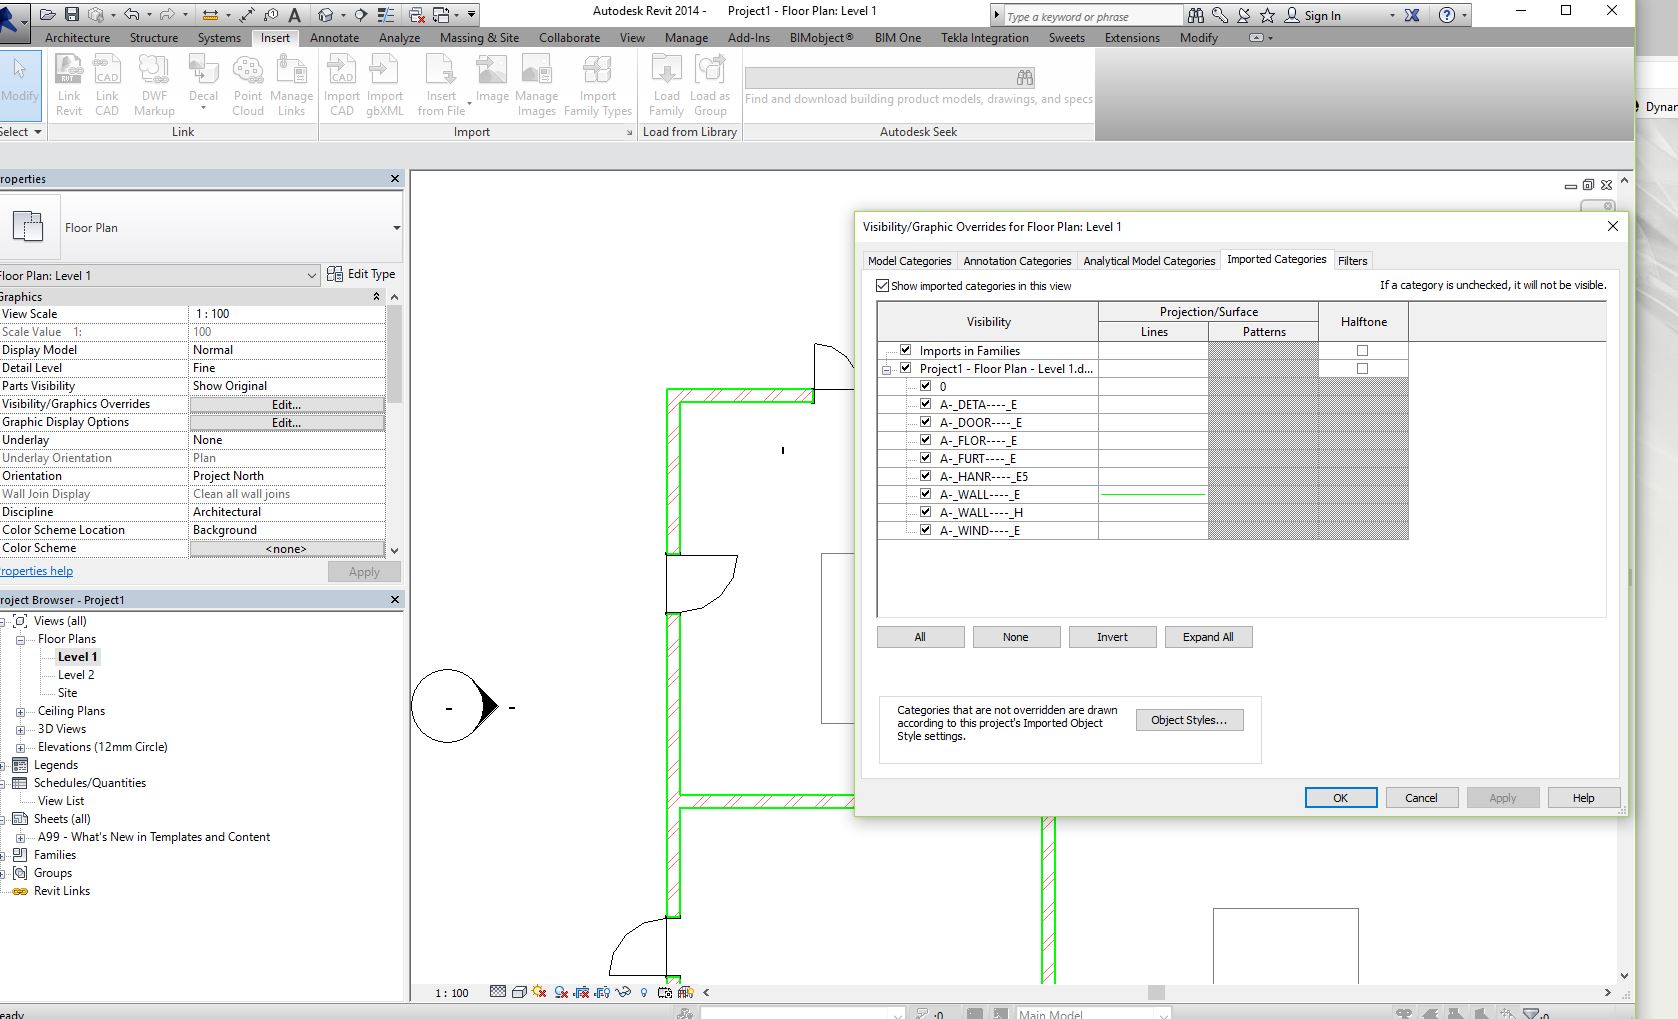This screenshot has height=1019, width=1678.
Task: Uncheck visibility for A-_DOOR----_E
Action: click(924, 422)
